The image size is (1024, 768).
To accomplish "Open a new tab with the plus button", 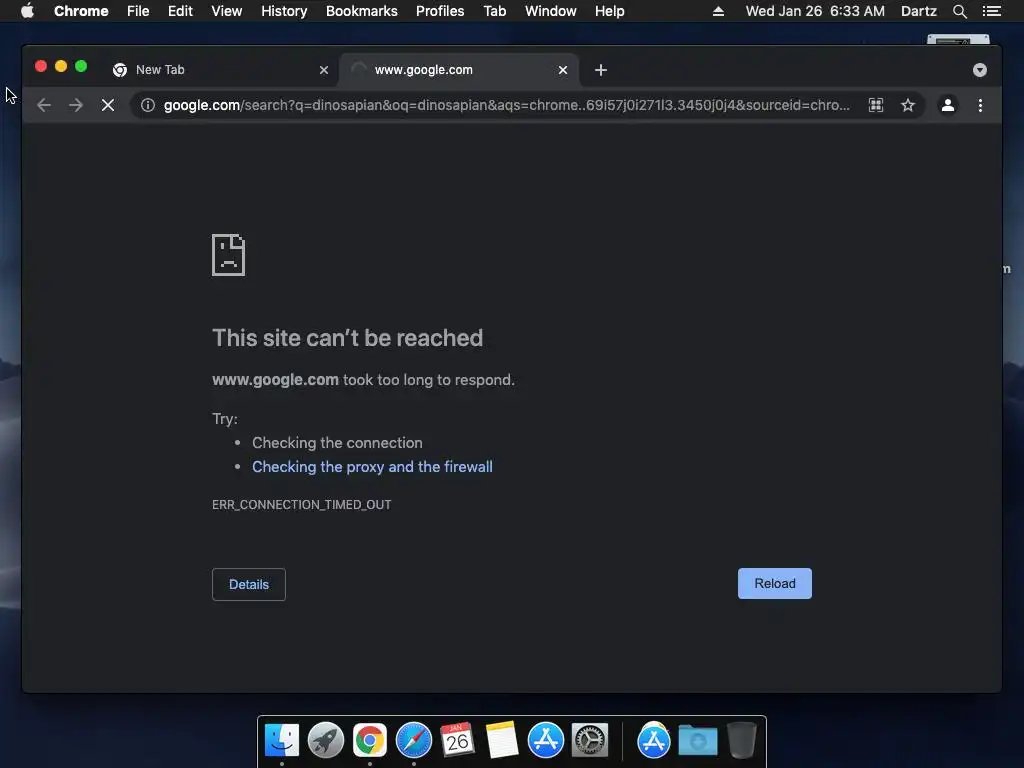I will coord(601,70).
